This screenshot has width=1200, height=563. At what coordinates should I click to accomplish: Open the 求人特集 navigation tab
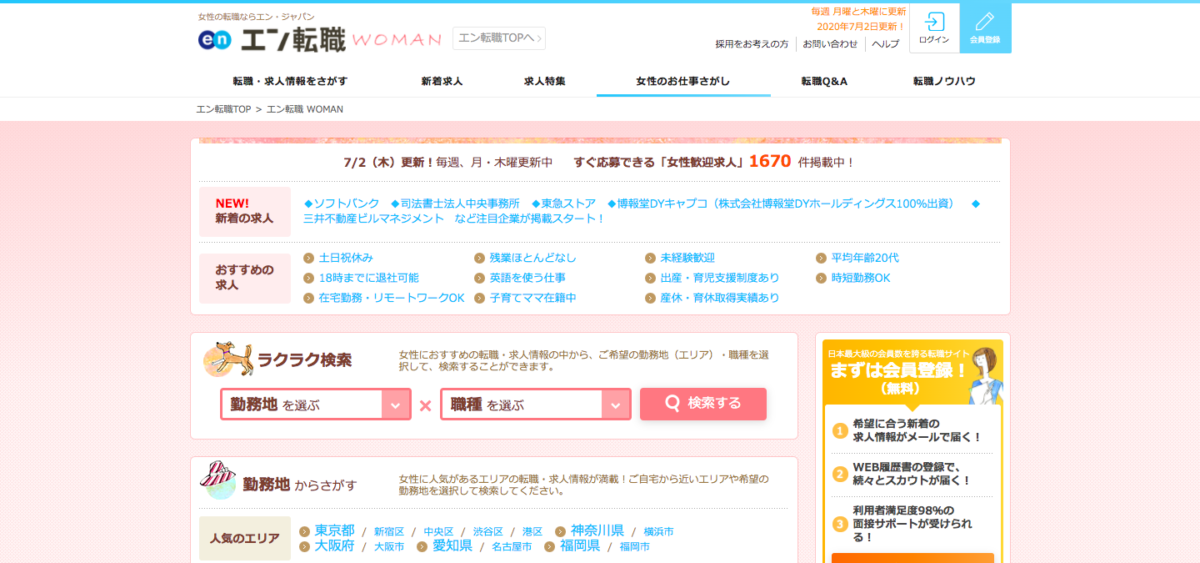(x=544, y=81)
